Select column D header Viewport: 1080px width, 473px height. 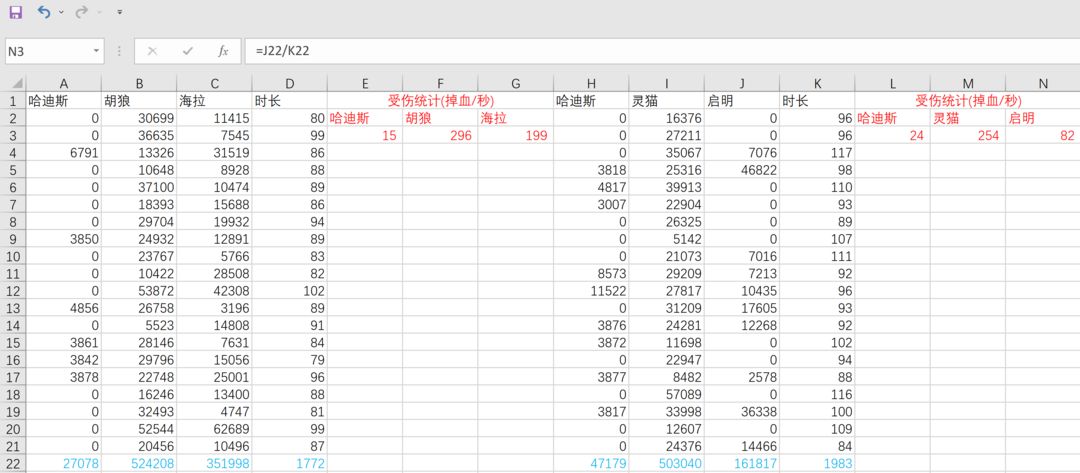[x=289, y=83]
